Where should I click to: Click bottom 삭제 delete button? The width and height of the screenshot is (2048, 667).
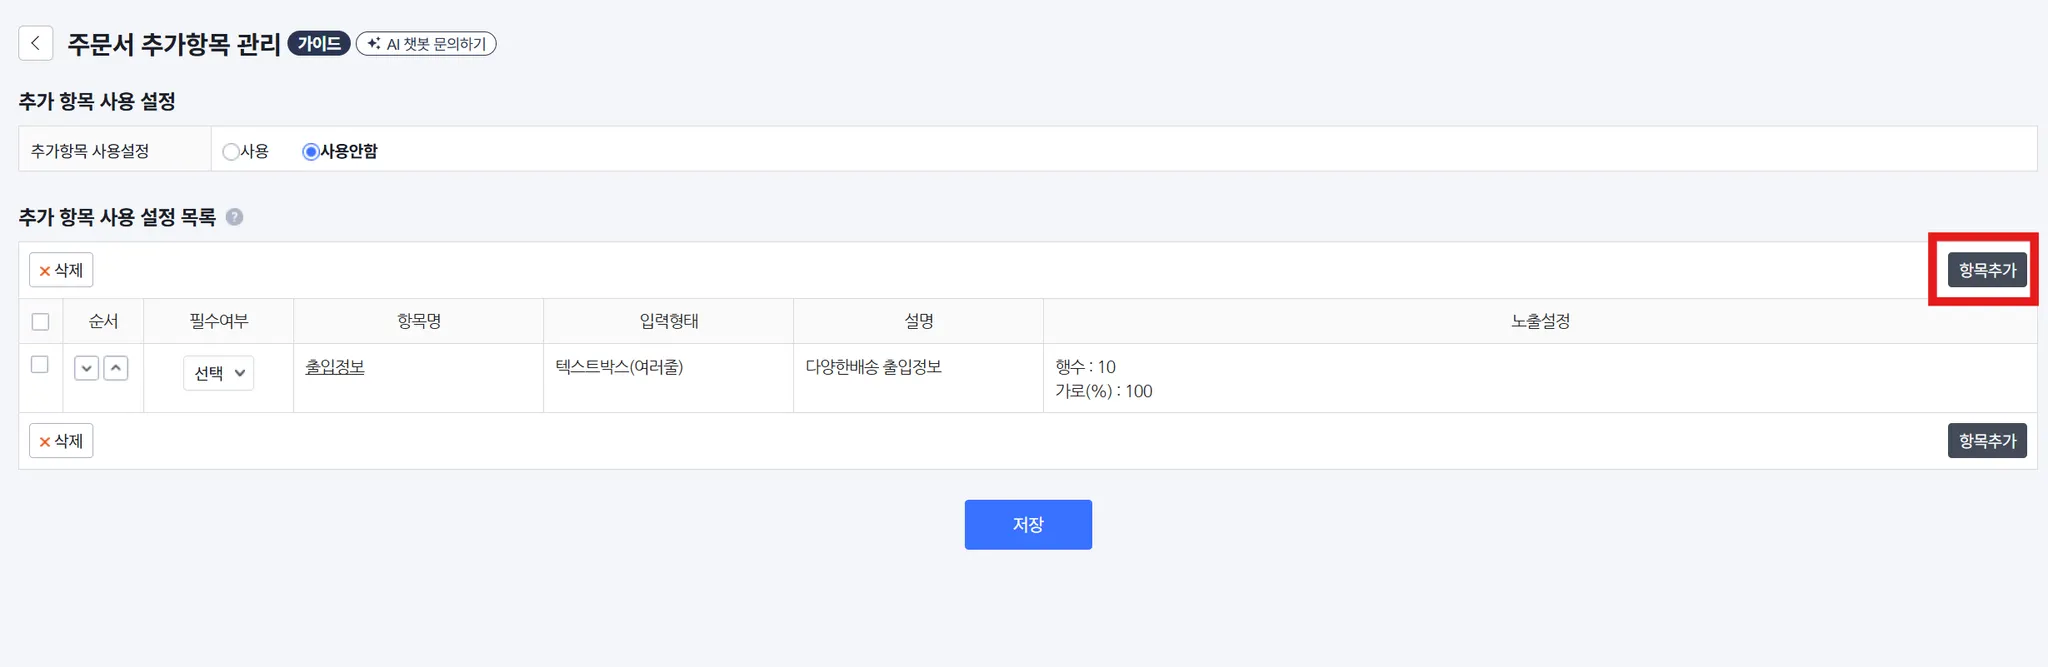61,441
